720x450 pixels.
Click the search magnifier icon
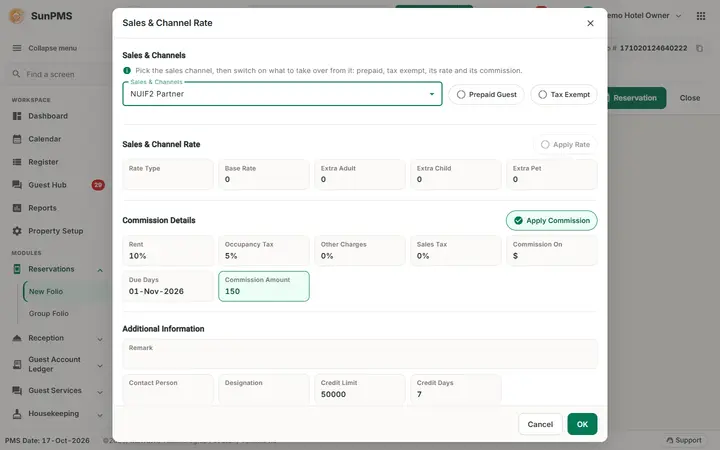(16, 74)
